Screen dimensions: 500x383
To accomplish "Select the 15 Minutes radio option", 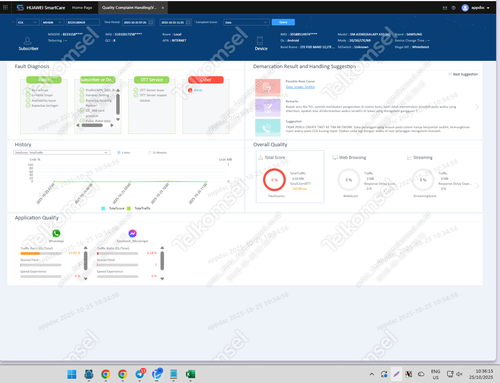I will 150,152.
